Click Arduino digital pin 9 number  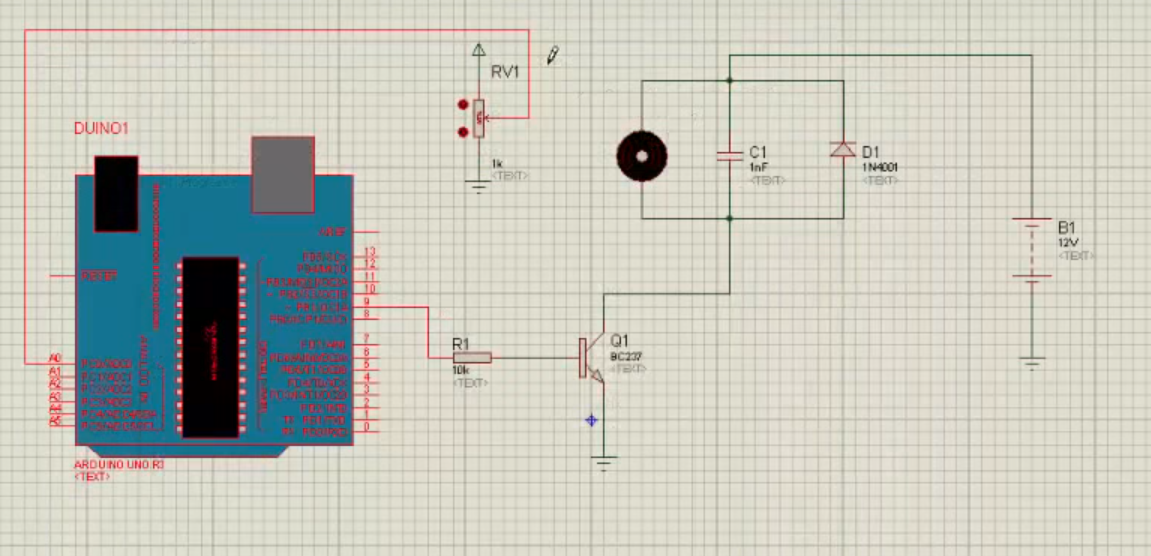[367, 300]
